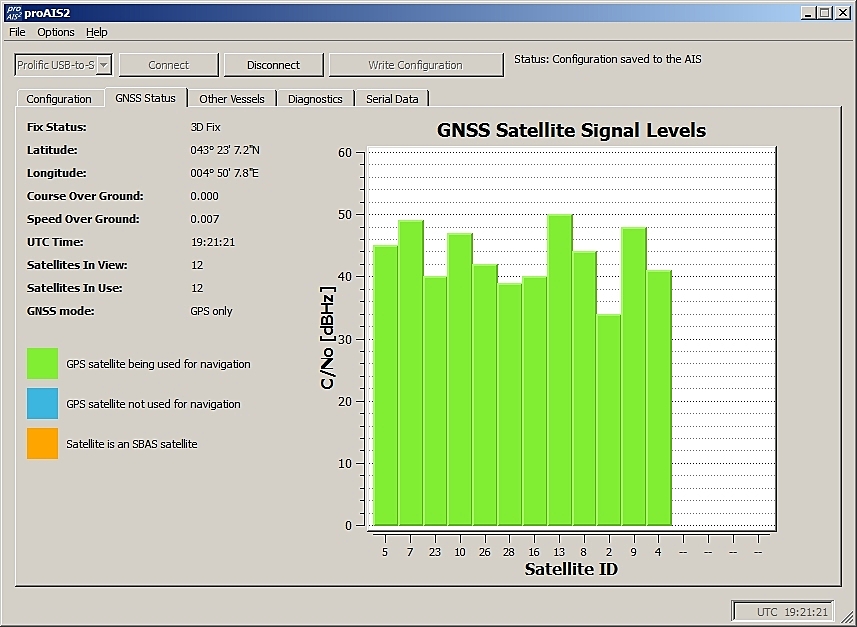857x627 pixels.
Task: Click the GNSS mode value 'GPS only'
Action: click(x=212, y=311)
